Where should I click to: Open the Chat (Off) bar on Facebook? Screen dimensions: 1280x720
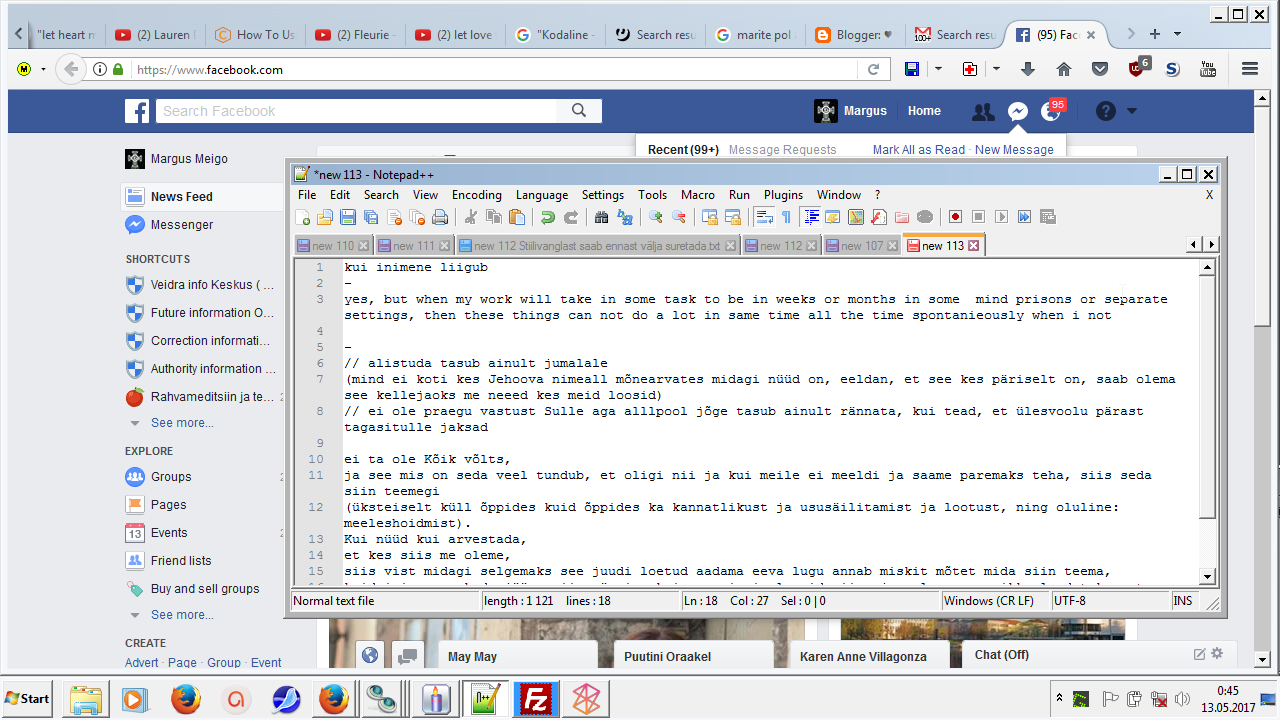(1101, 655)
